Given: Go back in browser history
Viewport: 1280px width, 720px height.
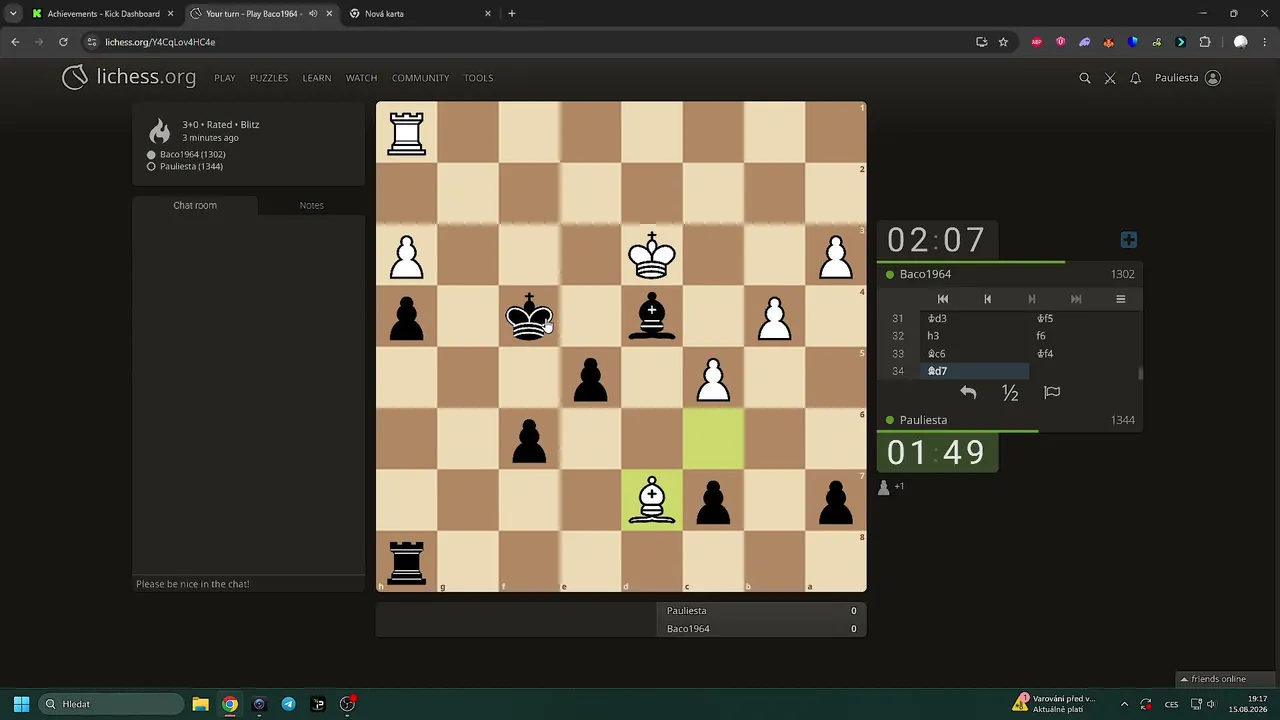Looking at the screenshot, I should coord(15,42).
